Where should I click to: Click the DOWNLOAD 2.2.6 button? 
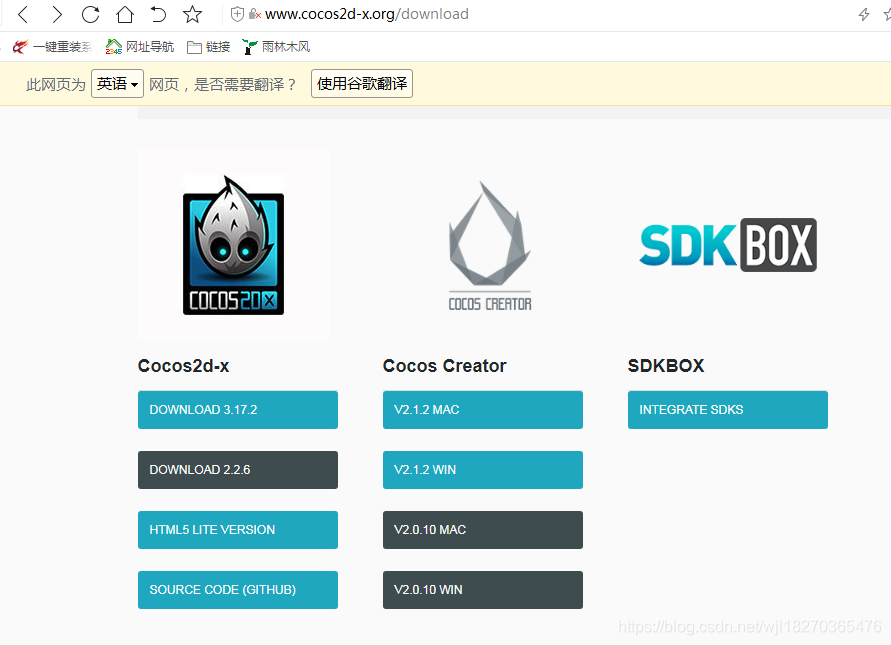pyautogui.click(x=238, y=470)
